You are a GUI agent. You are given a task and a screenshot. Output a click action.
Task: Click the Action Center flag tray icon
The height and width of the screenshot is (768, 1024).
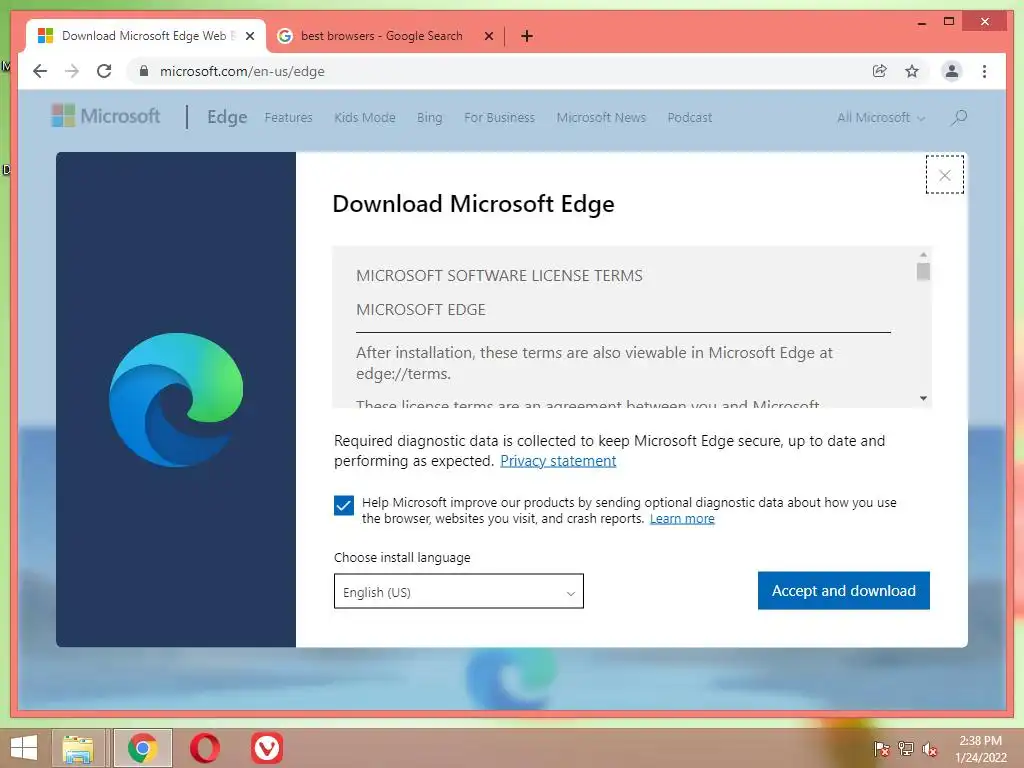[882, 748]
